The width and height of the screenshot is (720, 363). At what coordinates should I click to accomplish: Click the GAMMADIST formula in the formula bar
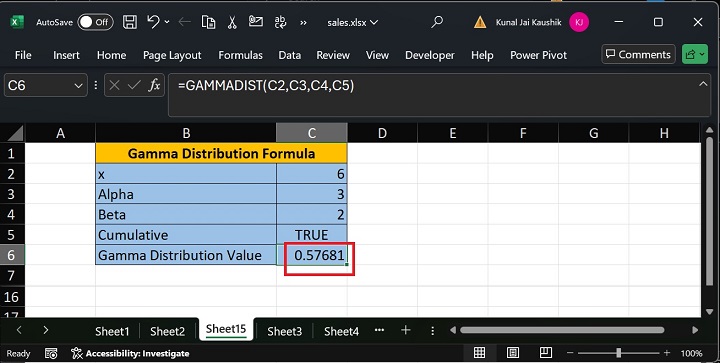point(266,85)
